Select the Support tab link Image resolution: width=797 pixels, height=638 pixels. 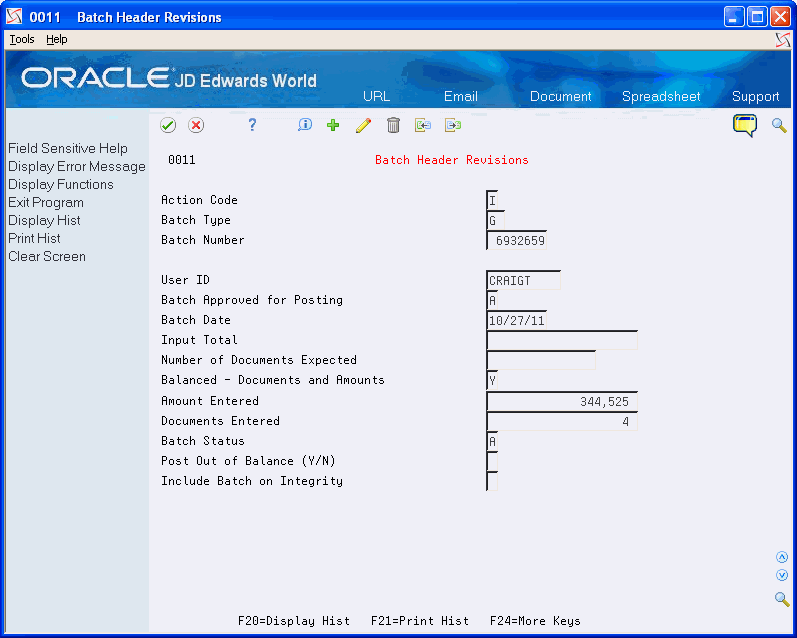[x=755, y=96]
